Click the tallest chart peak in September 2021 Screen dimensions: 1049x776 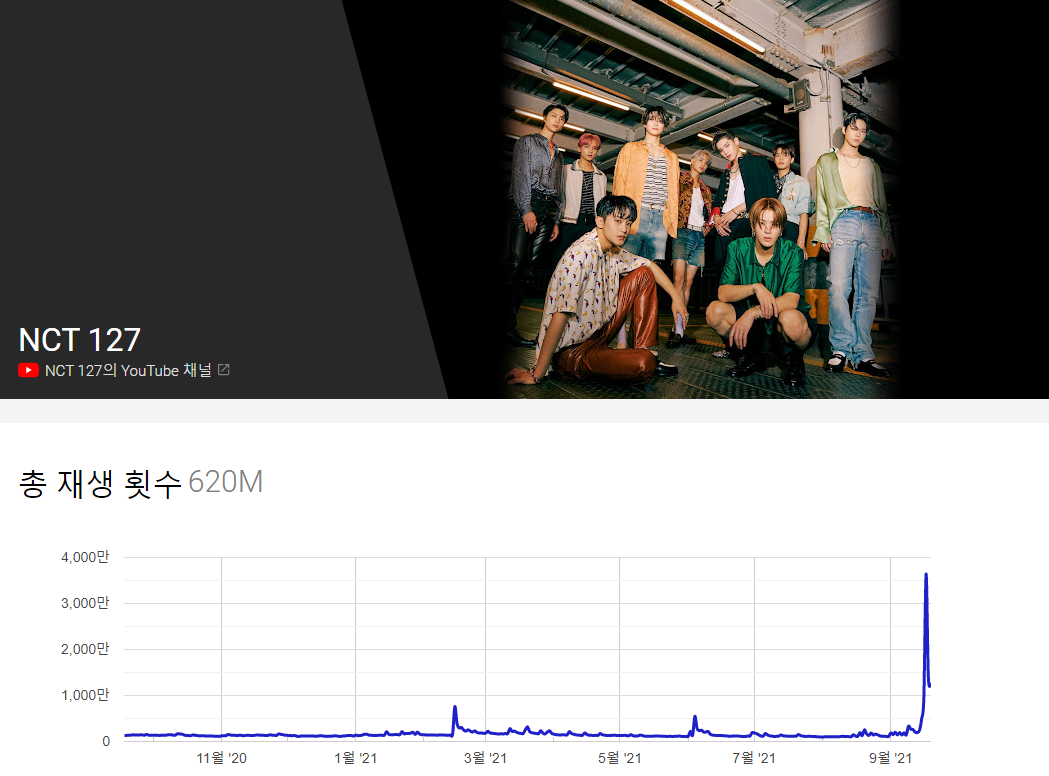926,575
